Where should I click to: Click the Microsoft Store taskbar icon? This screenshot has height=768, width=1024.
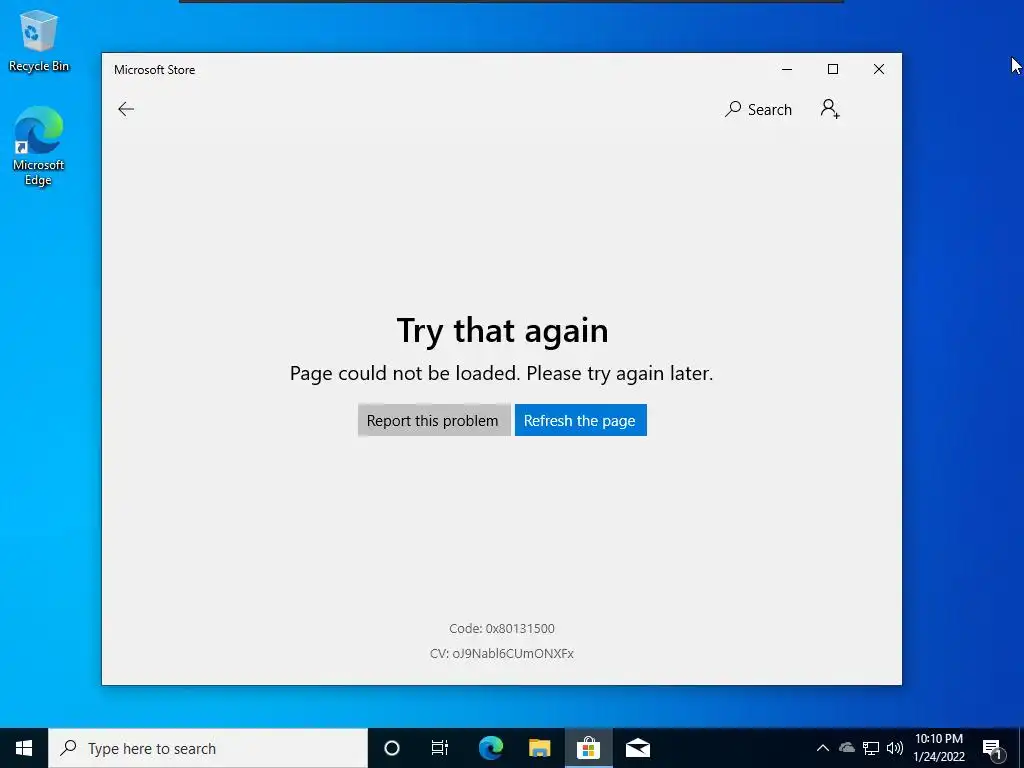pos(588,748)
